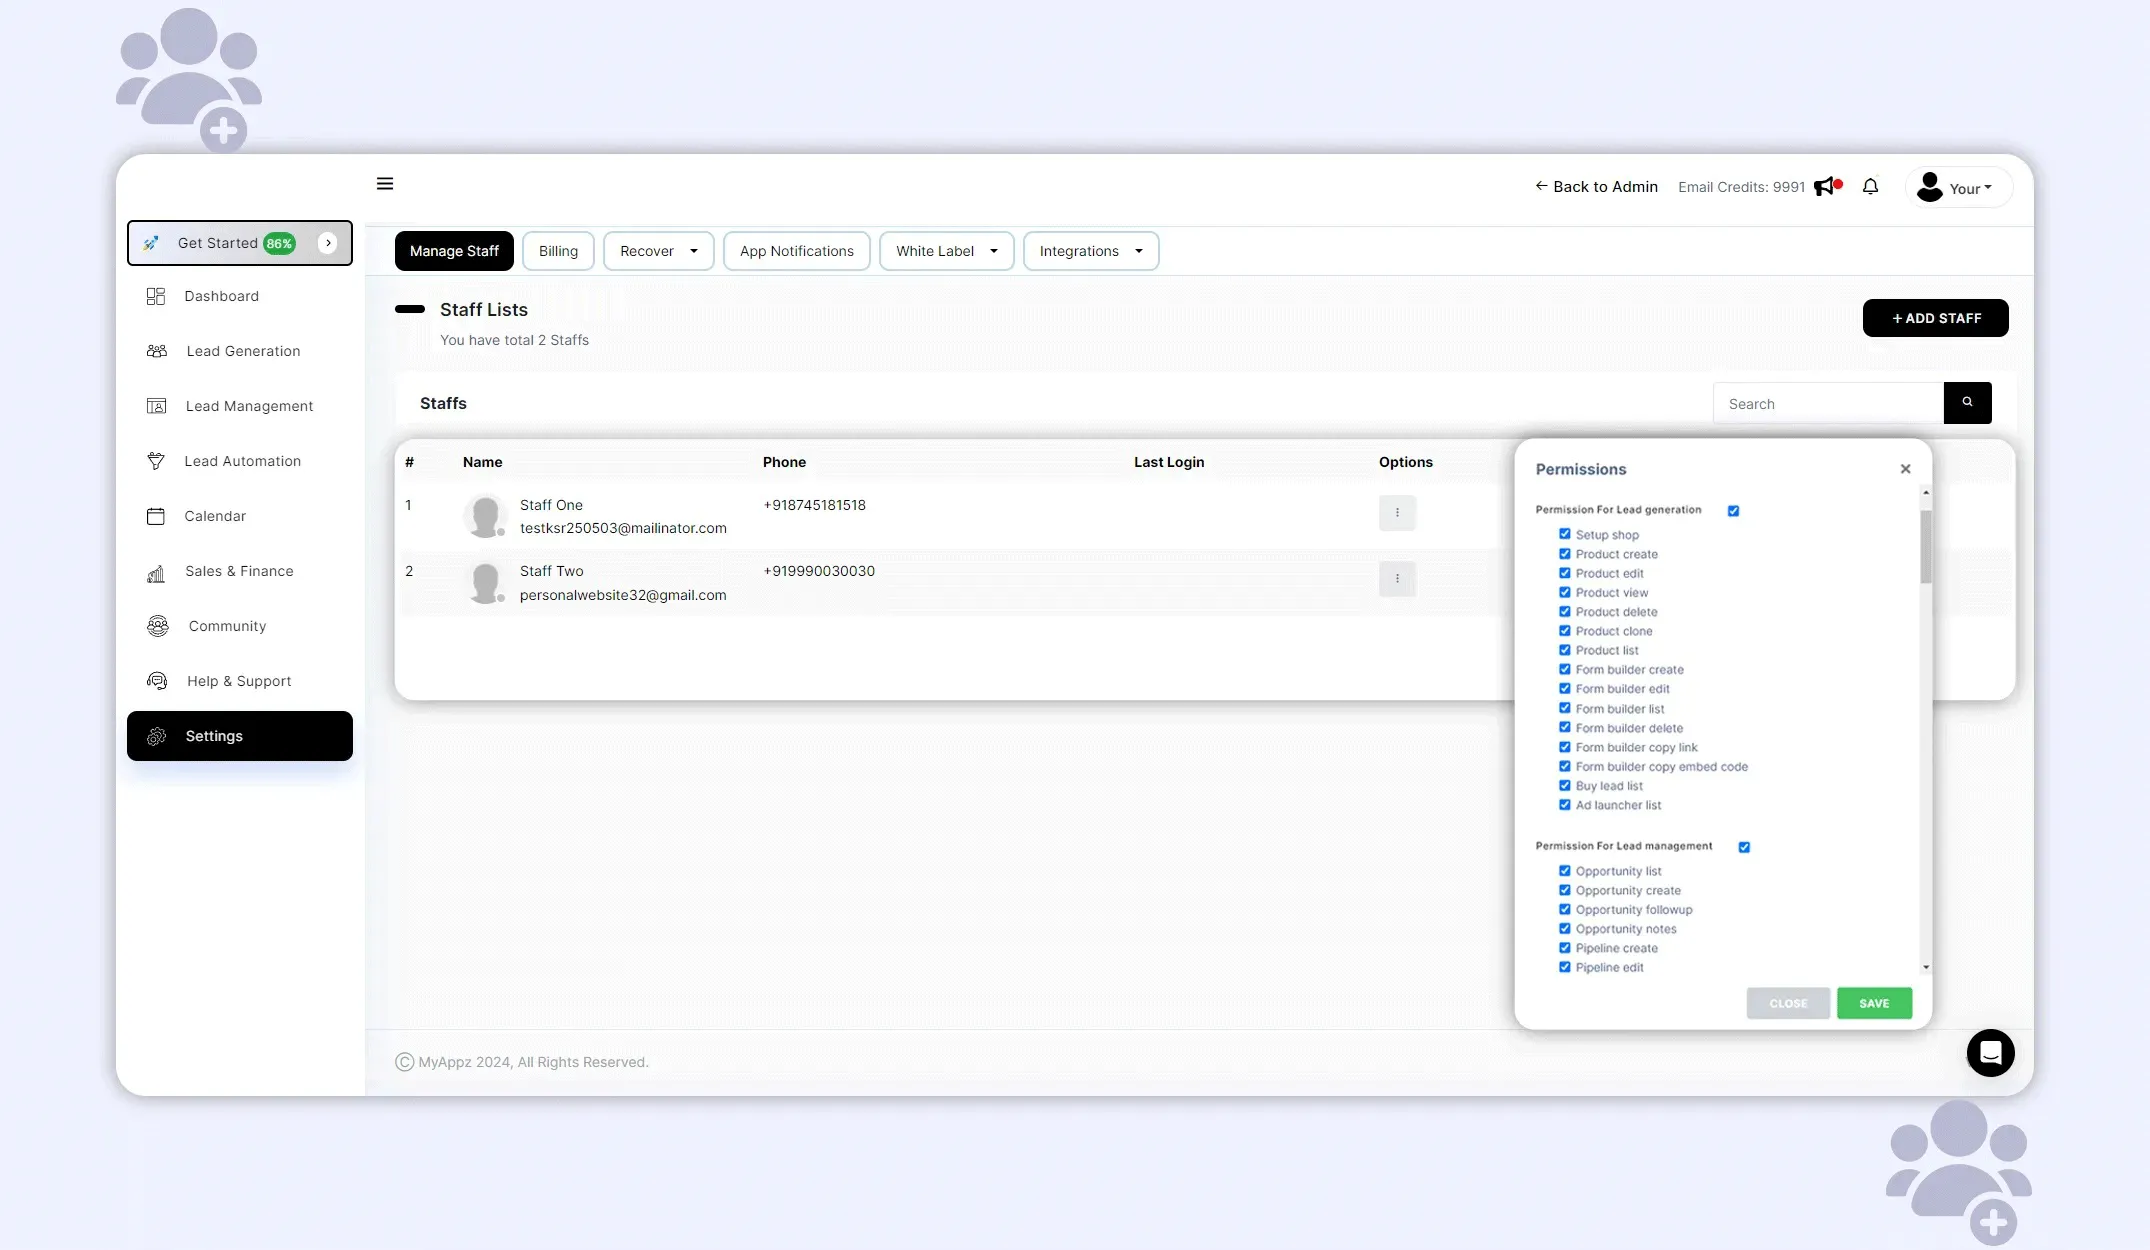Expand the Recover dropdown
The image size is (2150, 1250).
pos(658,251)
